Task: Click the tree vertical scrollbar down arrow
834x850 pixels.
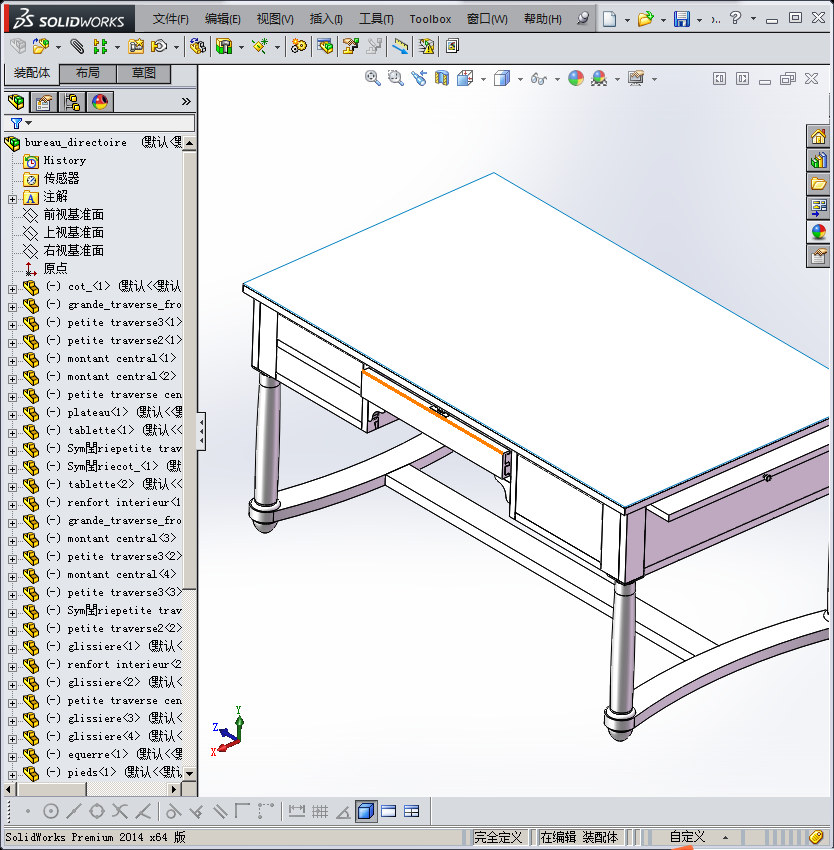Action: coord(189,774)
